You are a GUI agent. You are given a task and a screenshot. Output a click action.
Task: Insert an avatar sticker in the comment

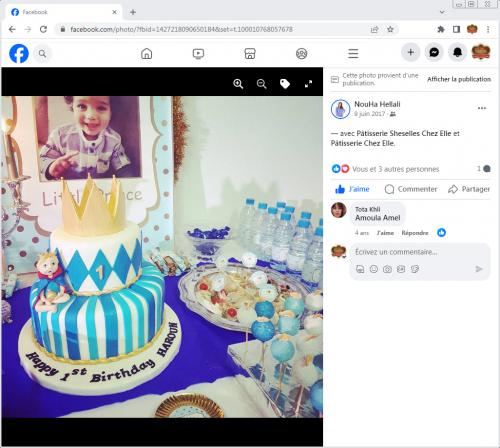tap(360, 269)
